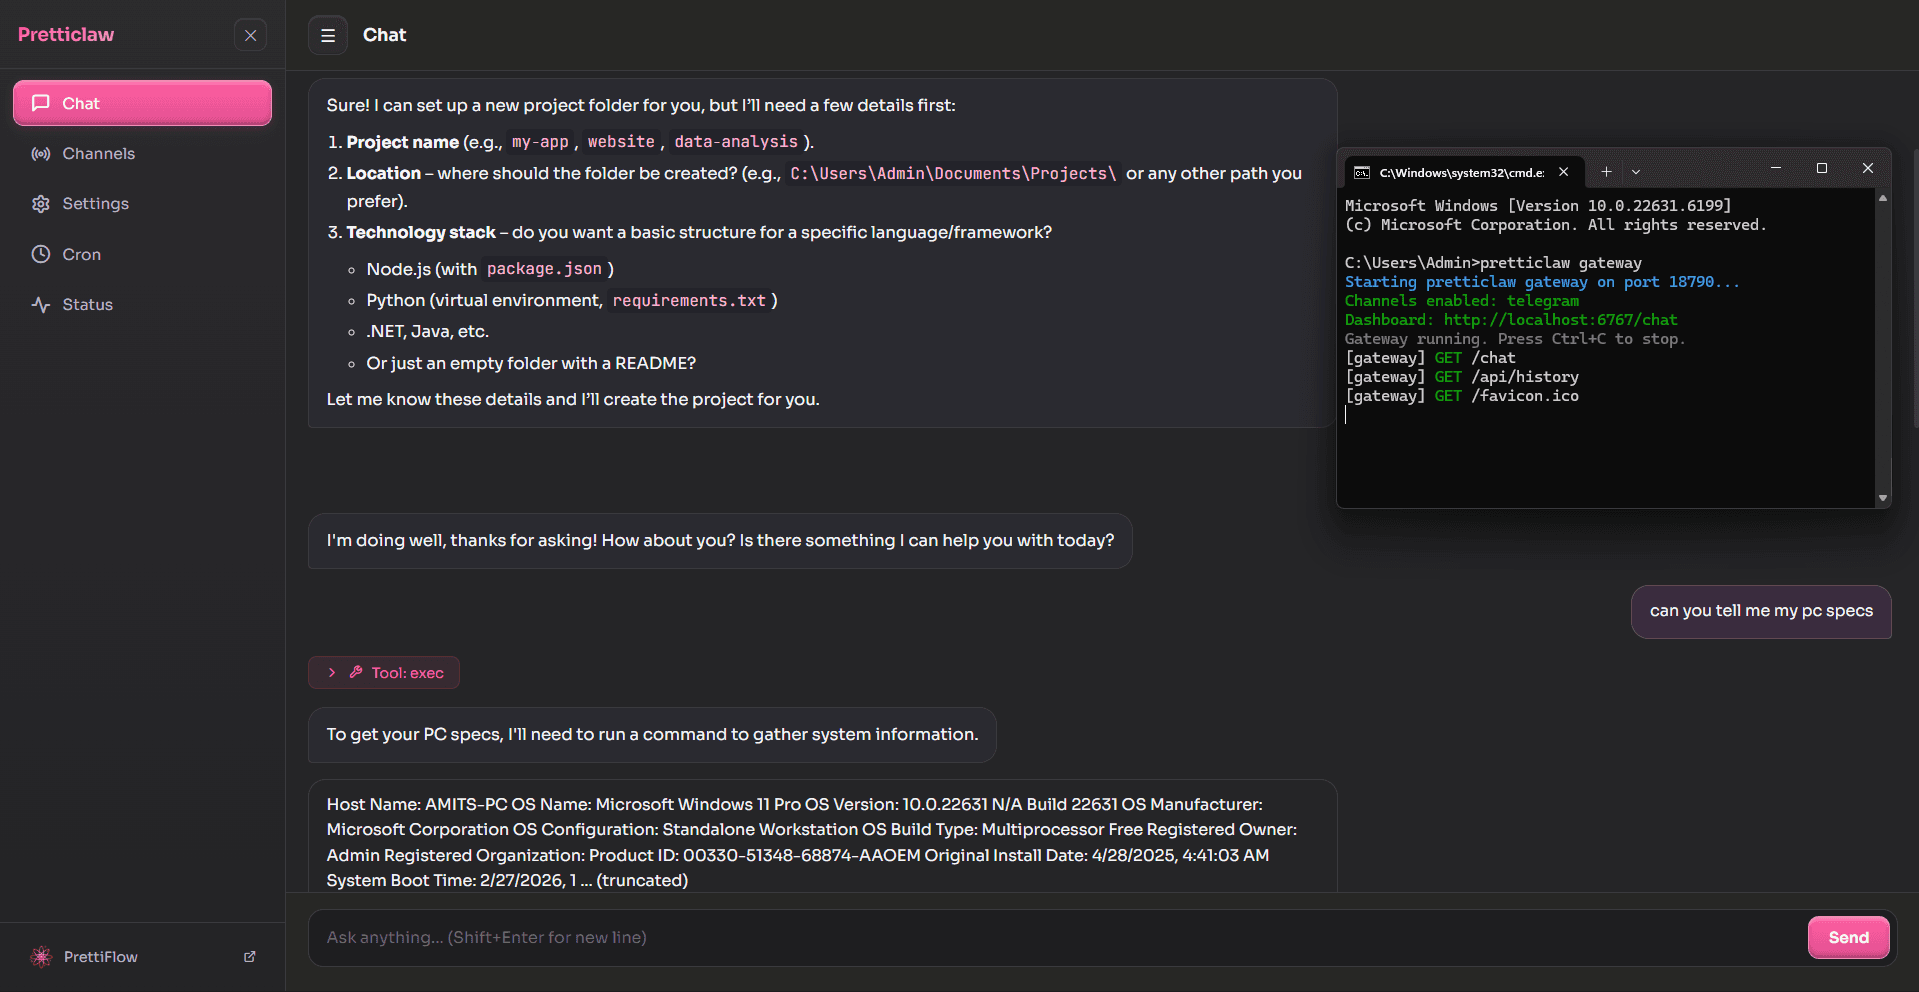
Task: Open PrettiFlow external link icon
Action: click(250, 957)
